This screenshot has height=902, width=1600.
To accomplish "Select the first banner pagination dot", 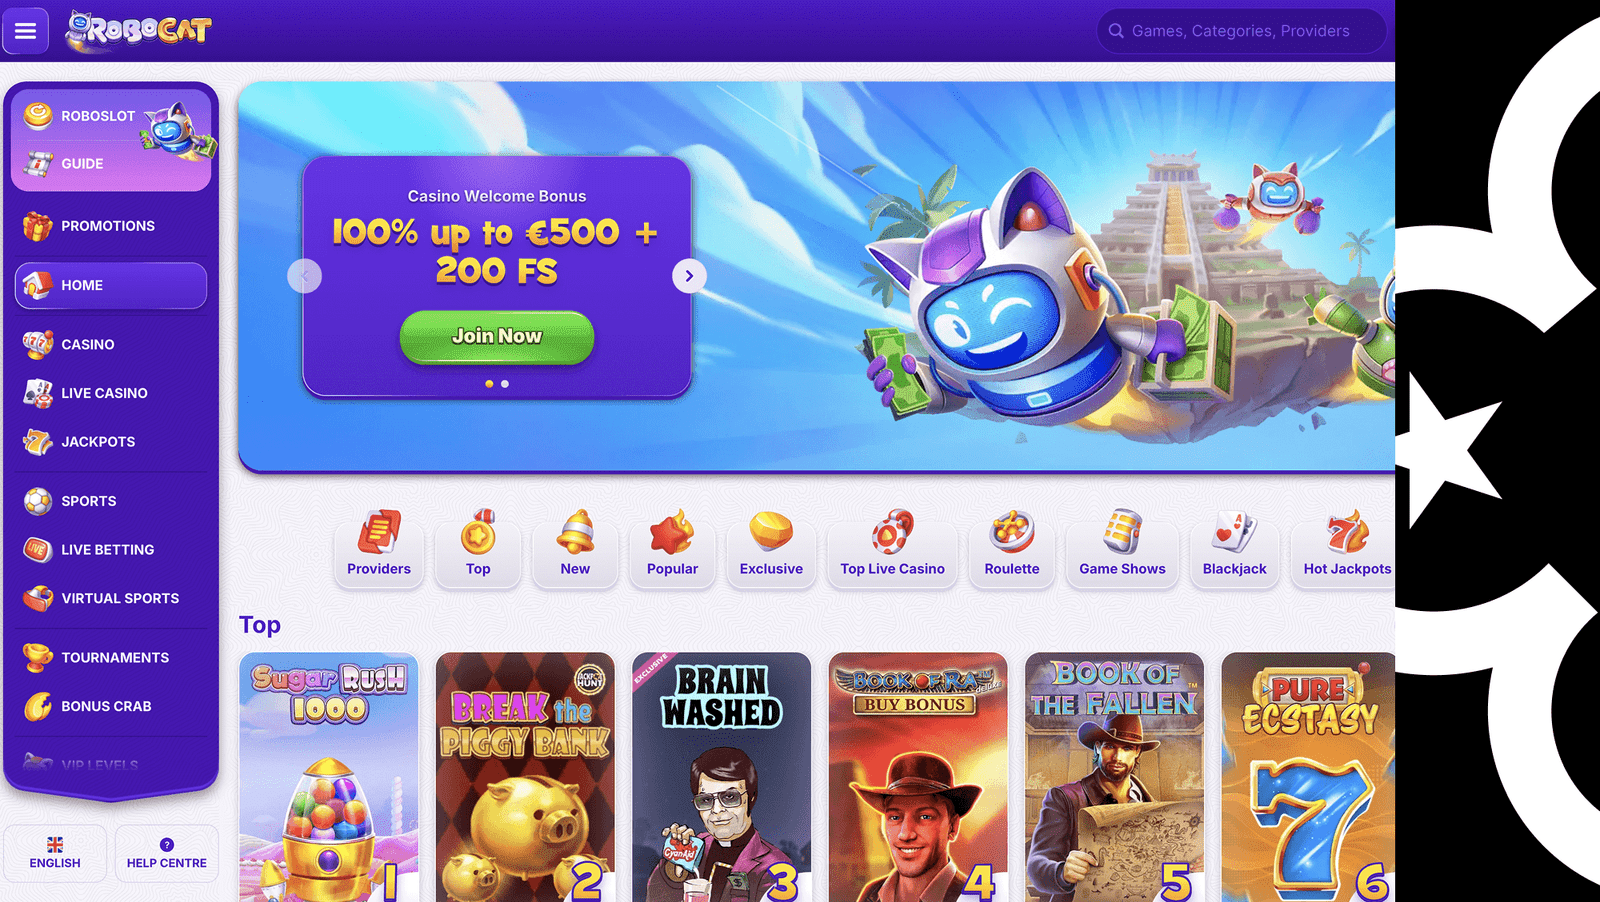I will [489, 384].
